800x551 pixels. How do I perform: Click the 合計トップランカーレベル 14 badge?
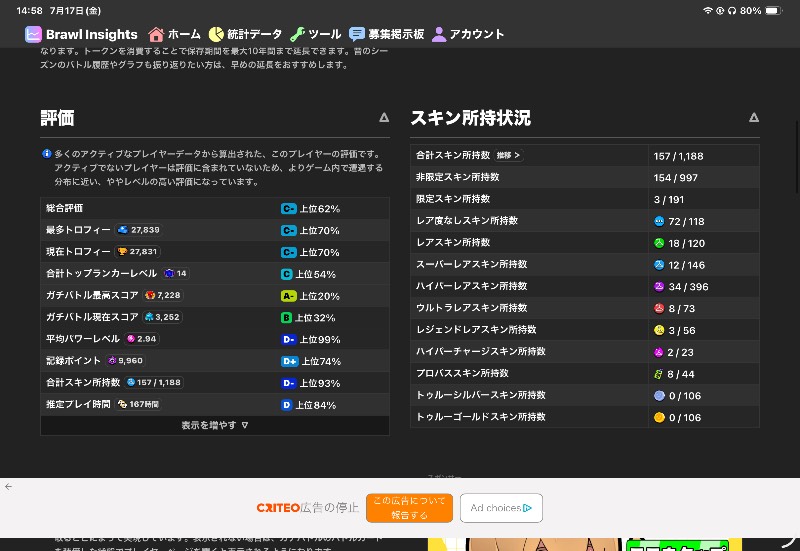(175, 273)
